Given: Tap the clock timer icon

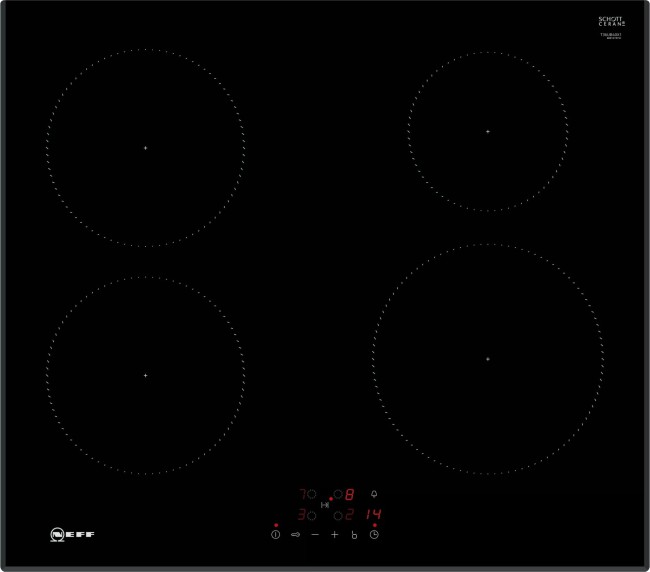Looking at the screenshot, I should [373, 535].
